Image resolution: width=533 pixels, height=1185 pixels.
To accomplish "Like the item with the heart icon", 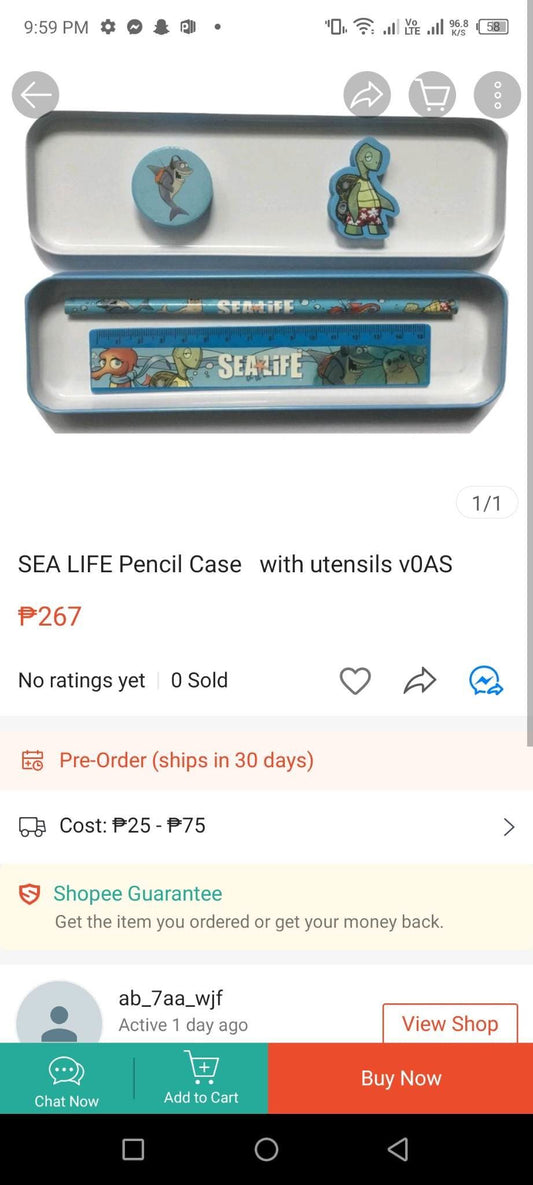I will click(x=355, y=681).
